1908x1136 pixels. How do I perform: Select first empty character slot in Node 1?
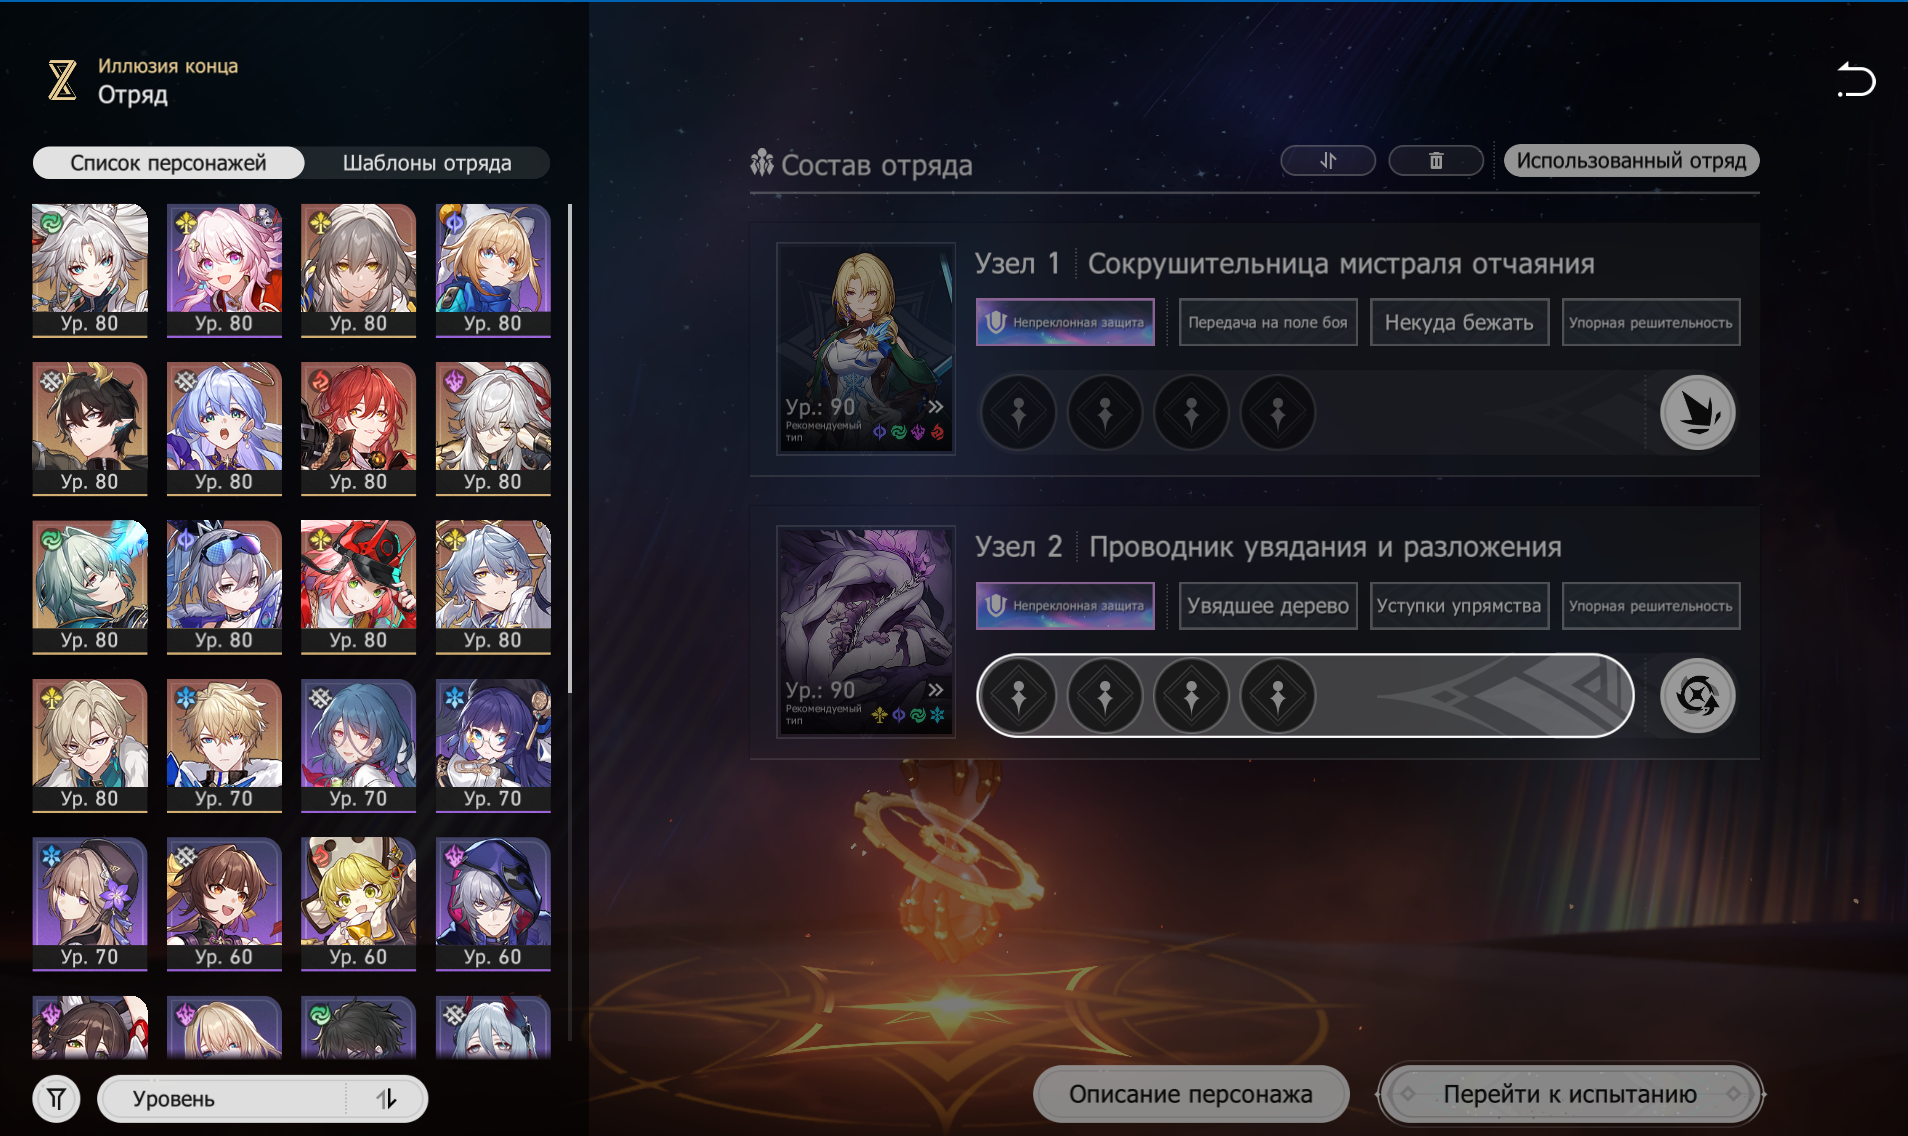tap(1018, 412)
